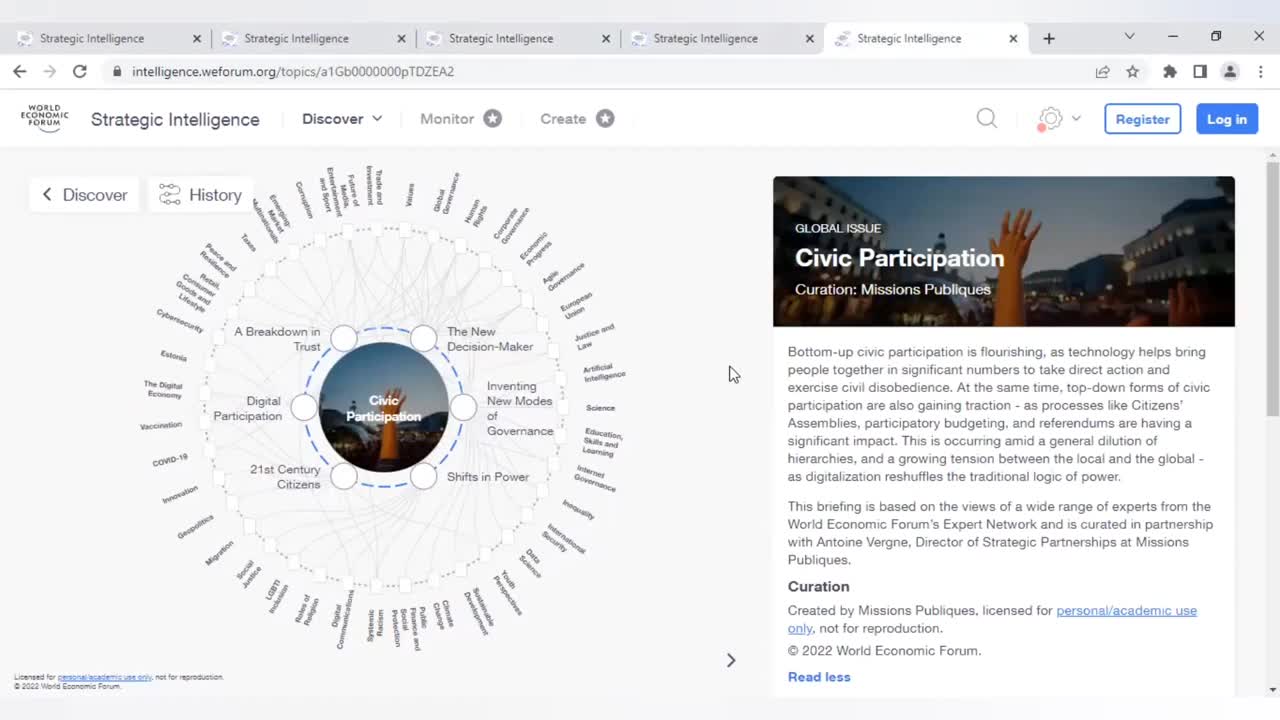The height and width of the screenshot is (720, 1280).
Task: Open the tab search chevron in title bar
Action: [1129, 36]
